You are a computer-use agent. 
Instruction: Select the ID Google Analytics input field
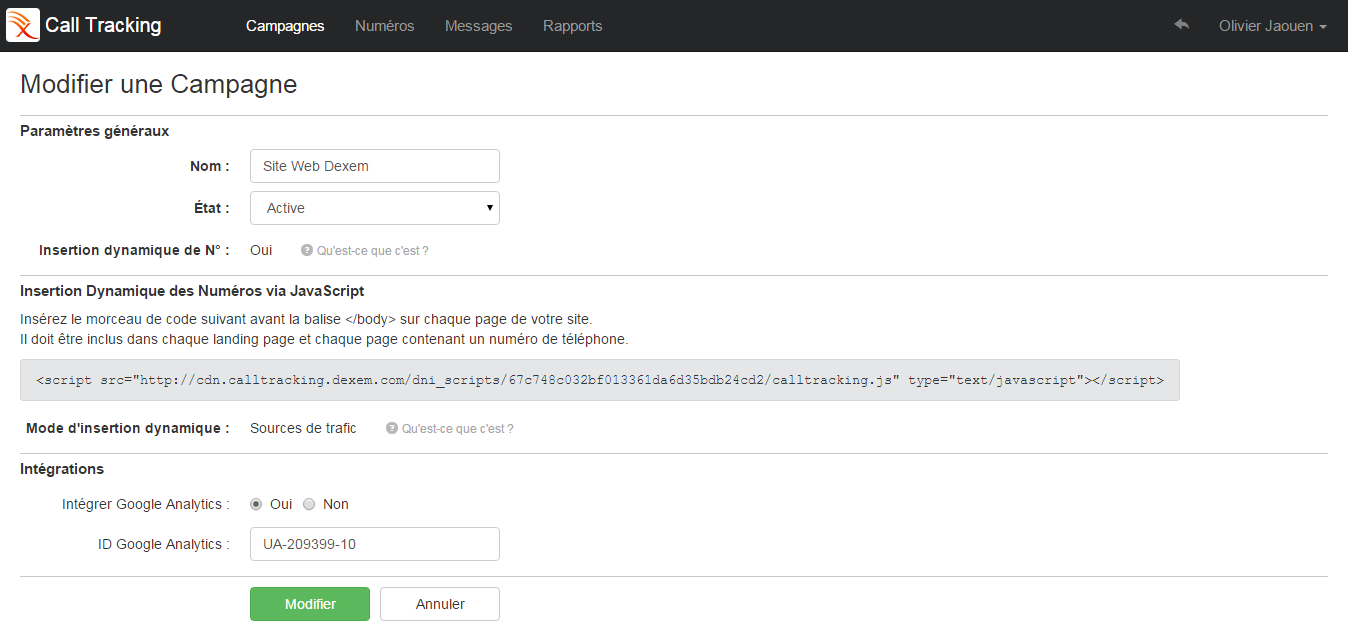(374, 544)
